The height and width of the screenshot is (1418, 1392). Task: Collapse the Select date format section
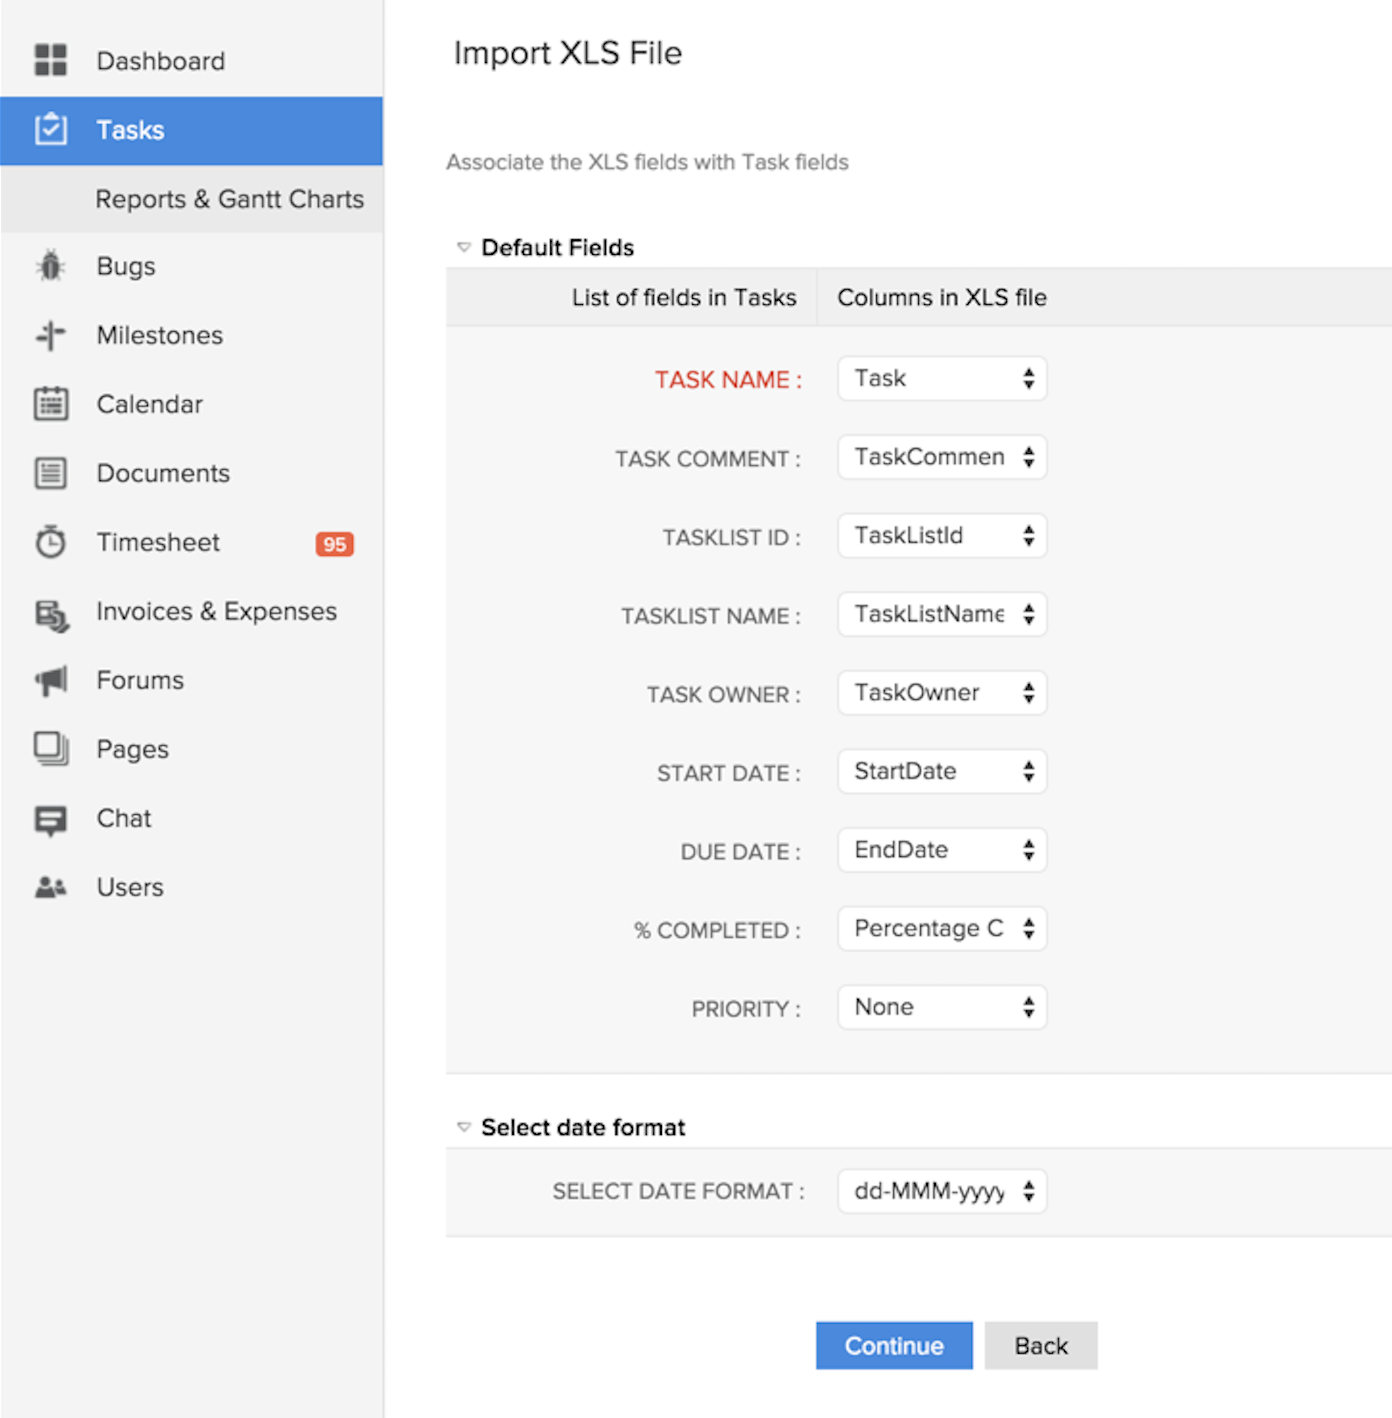point(464,1127)
